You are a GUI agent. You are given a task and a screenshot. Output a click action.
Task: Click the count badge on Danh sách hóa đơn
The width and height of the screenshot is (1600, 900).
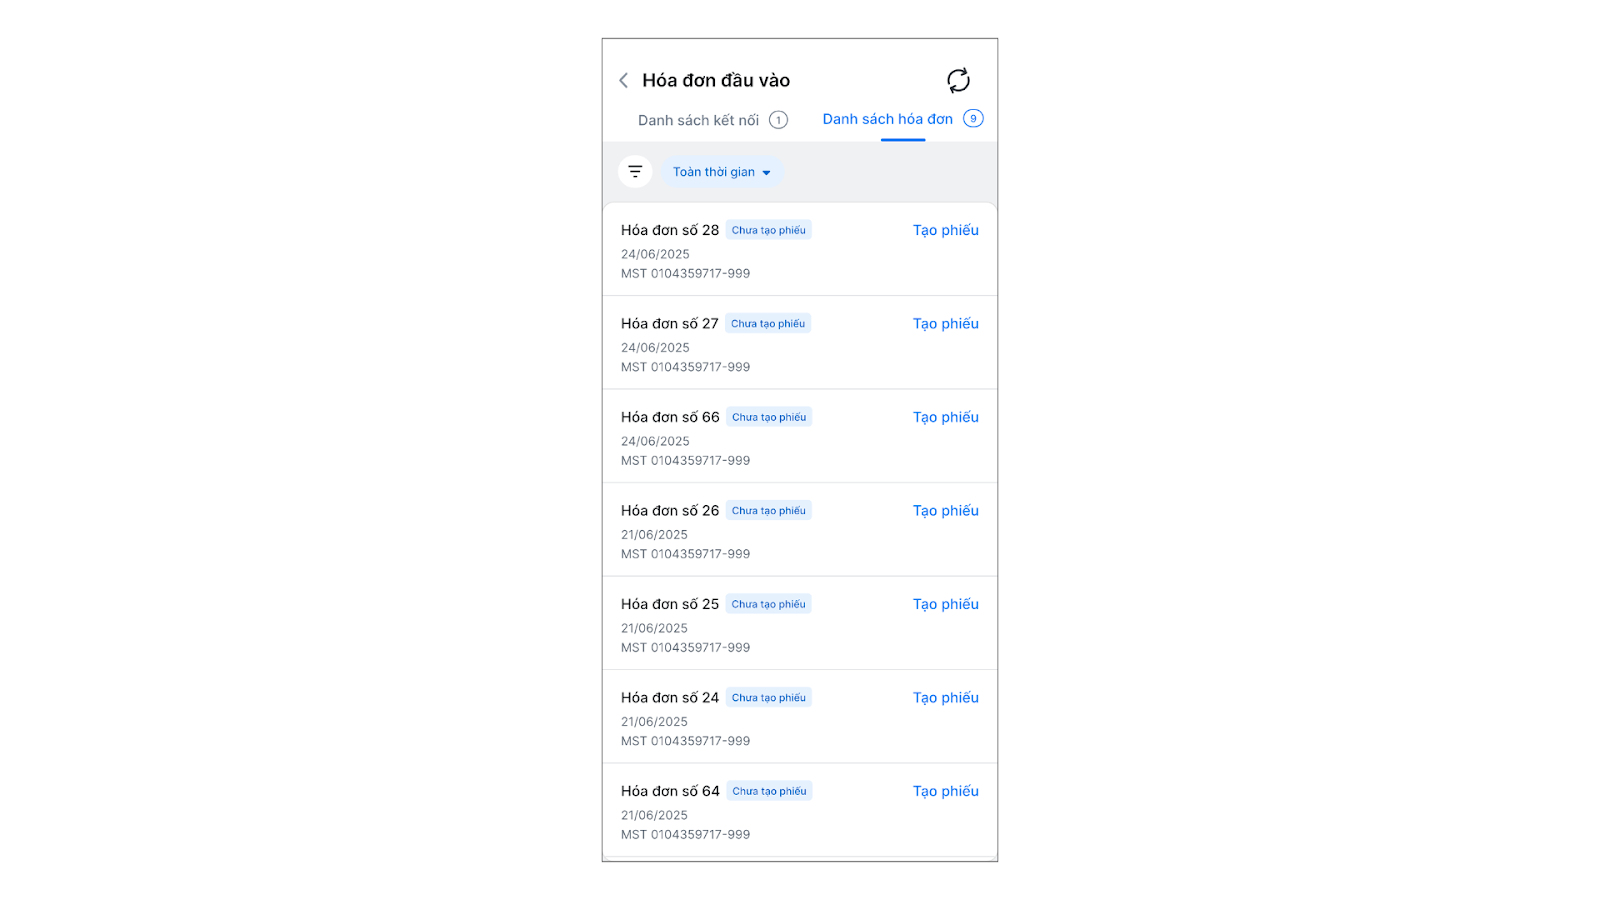tap(973, 119)
